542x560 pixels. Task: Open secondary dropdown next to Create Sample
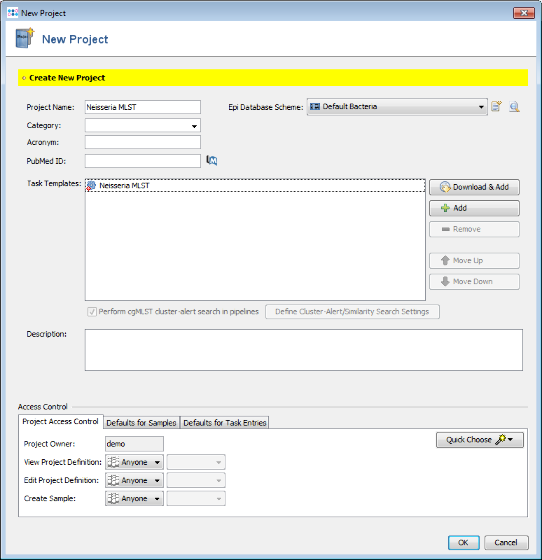pos(196,499)
